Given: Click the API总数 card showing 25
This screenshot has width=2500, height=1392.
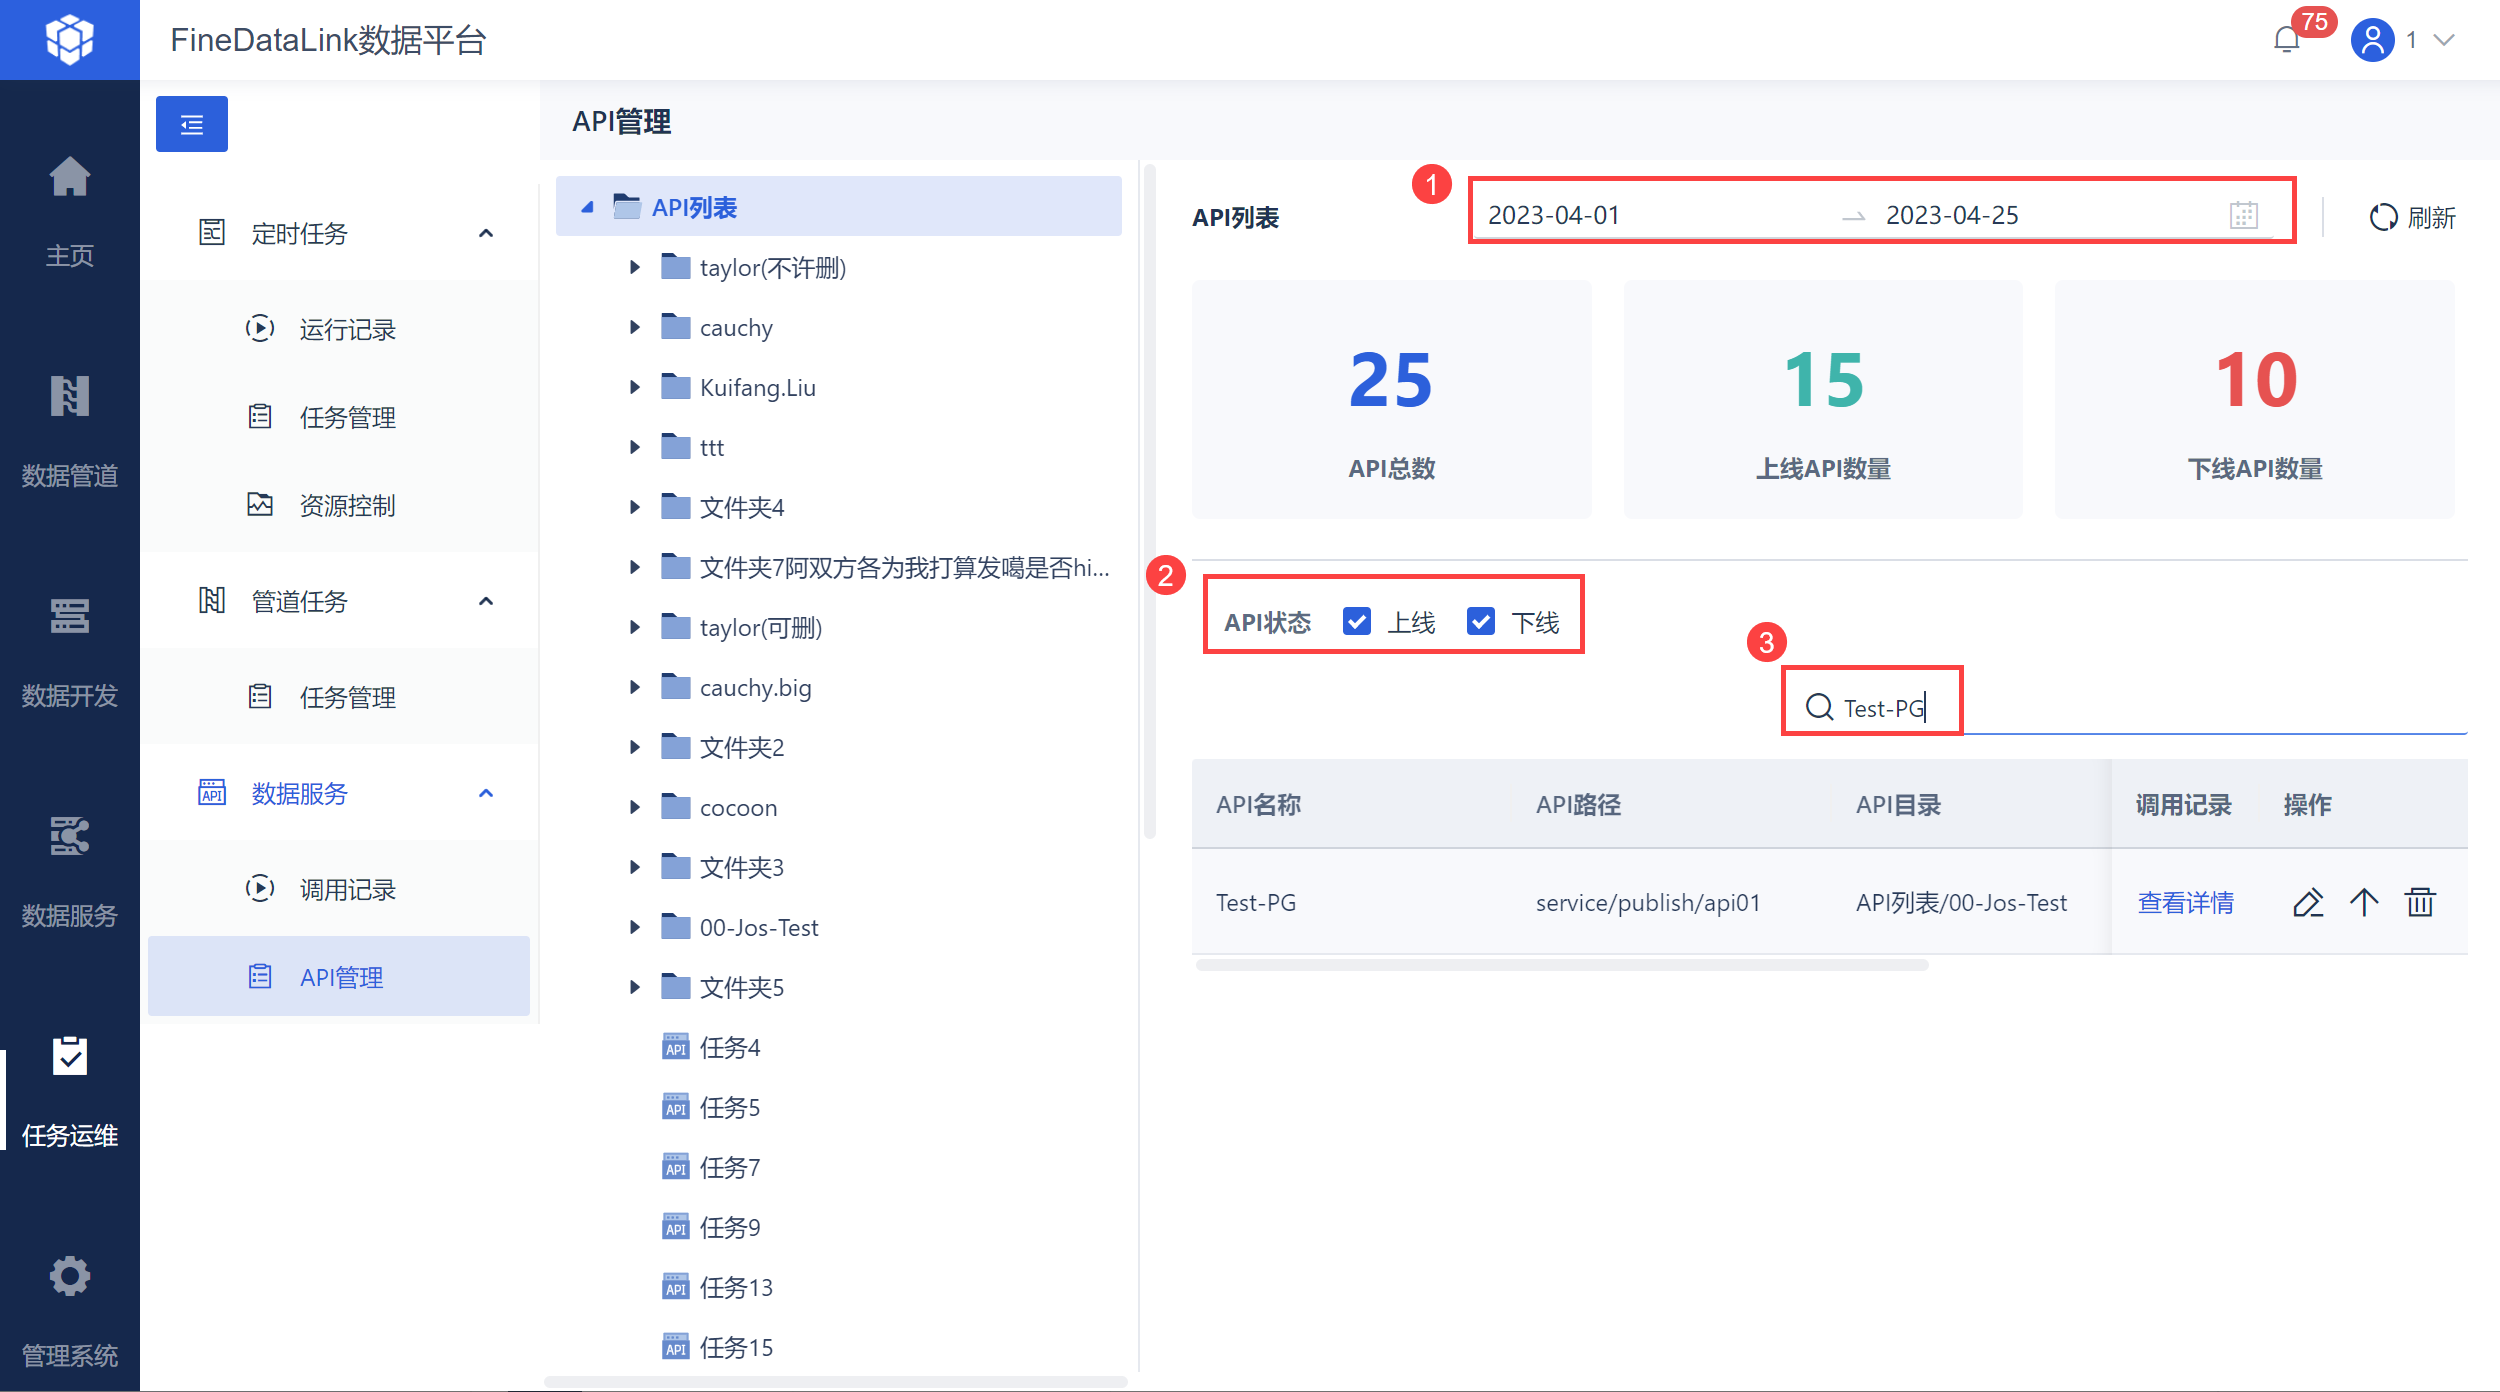Looking at the screenshot, I should [x=1391, y=399].
